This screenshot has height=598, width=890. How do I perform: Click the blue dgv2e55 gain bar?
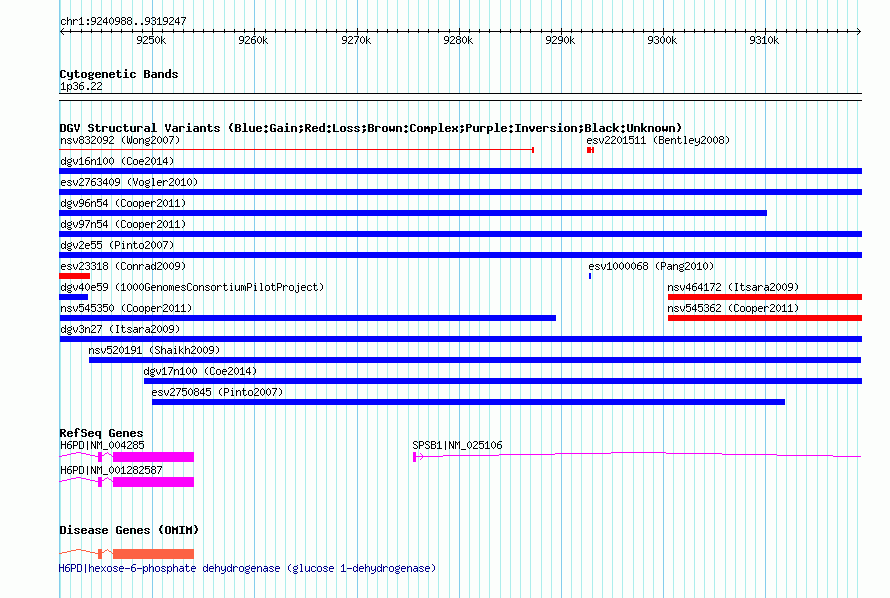pos(461,255)
